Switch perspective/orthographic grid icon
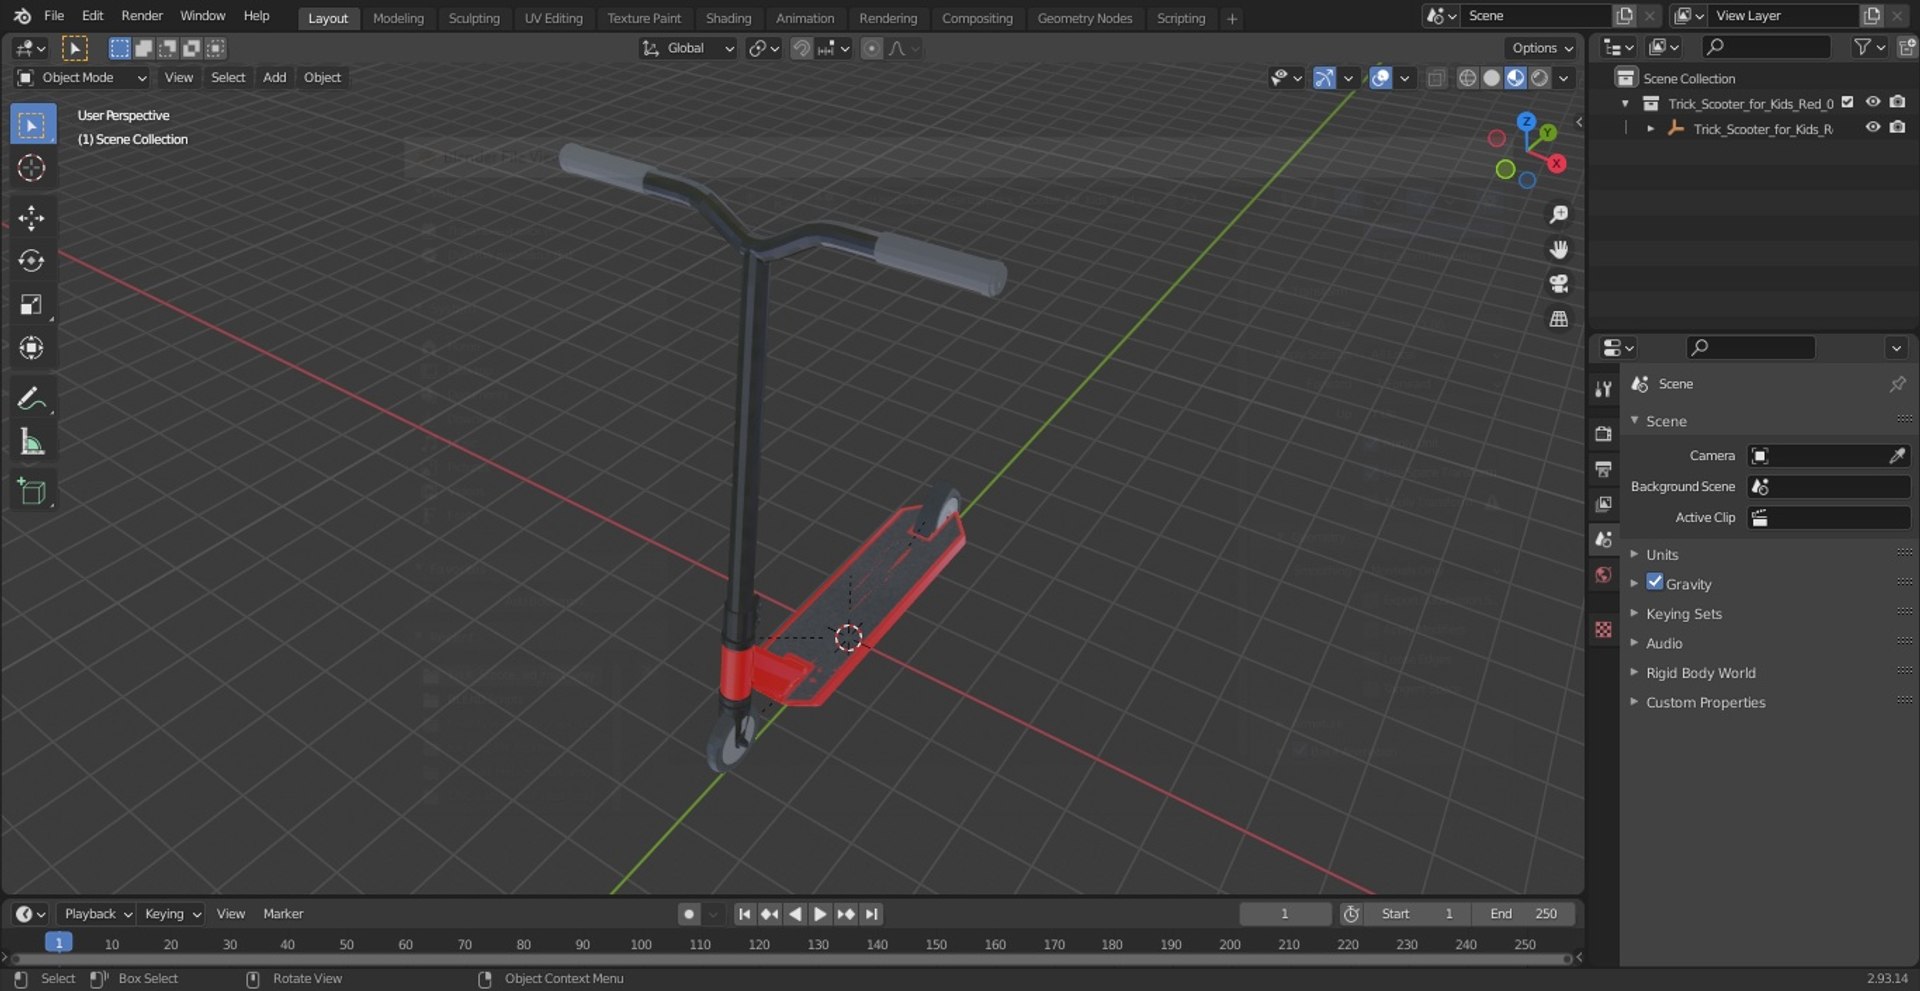 point(1558,319)
